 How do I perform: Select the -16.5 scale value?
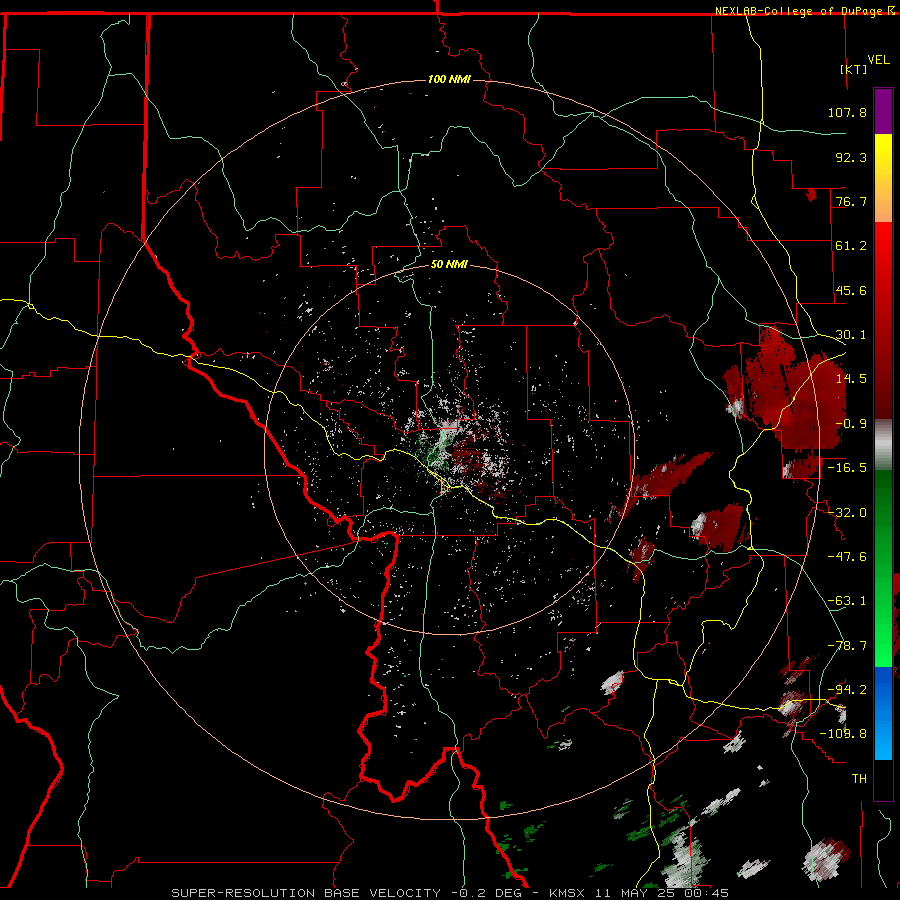tap(847, 468)
